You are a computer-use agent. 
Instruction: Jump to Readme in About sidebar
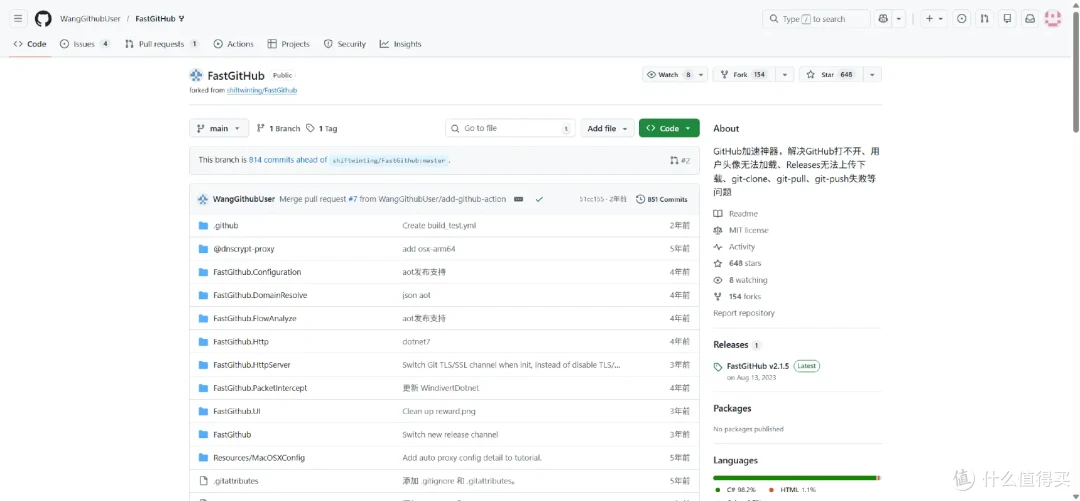(x=736, y=214)
